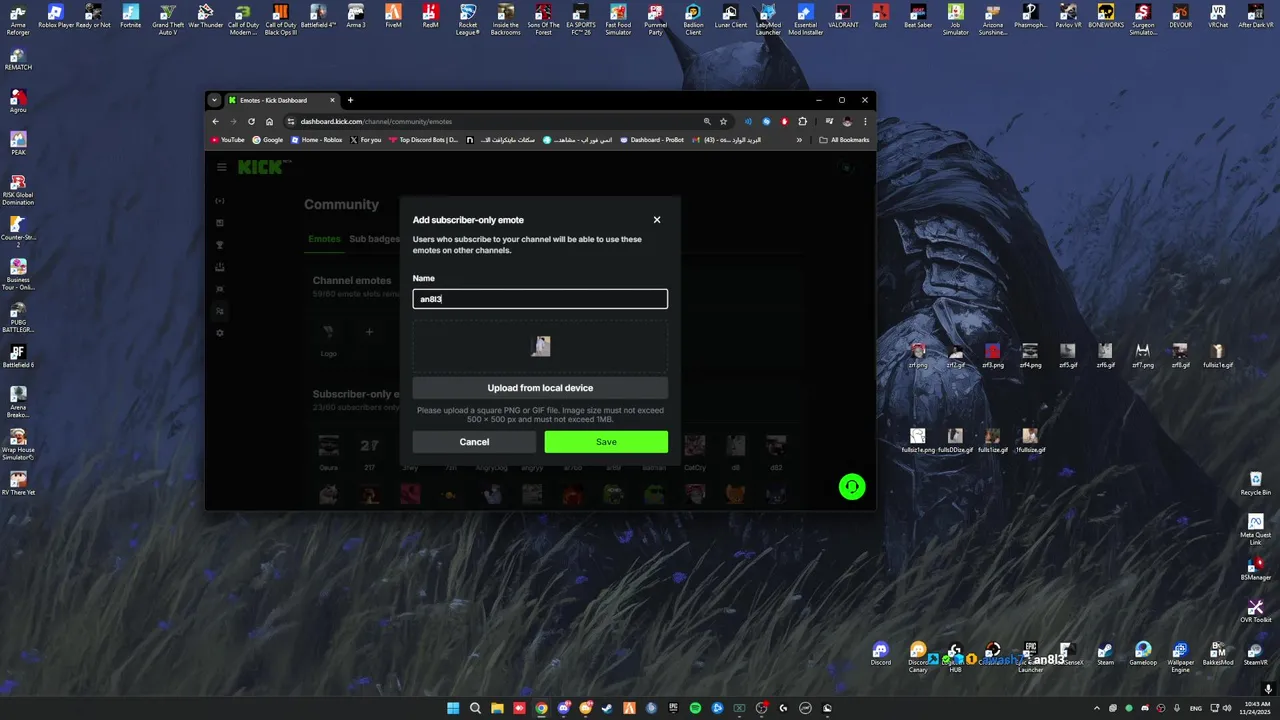This screenshot has height=720, width=1280.
Task: Open Spotify from taskbar
Action: tap(695, 708)
